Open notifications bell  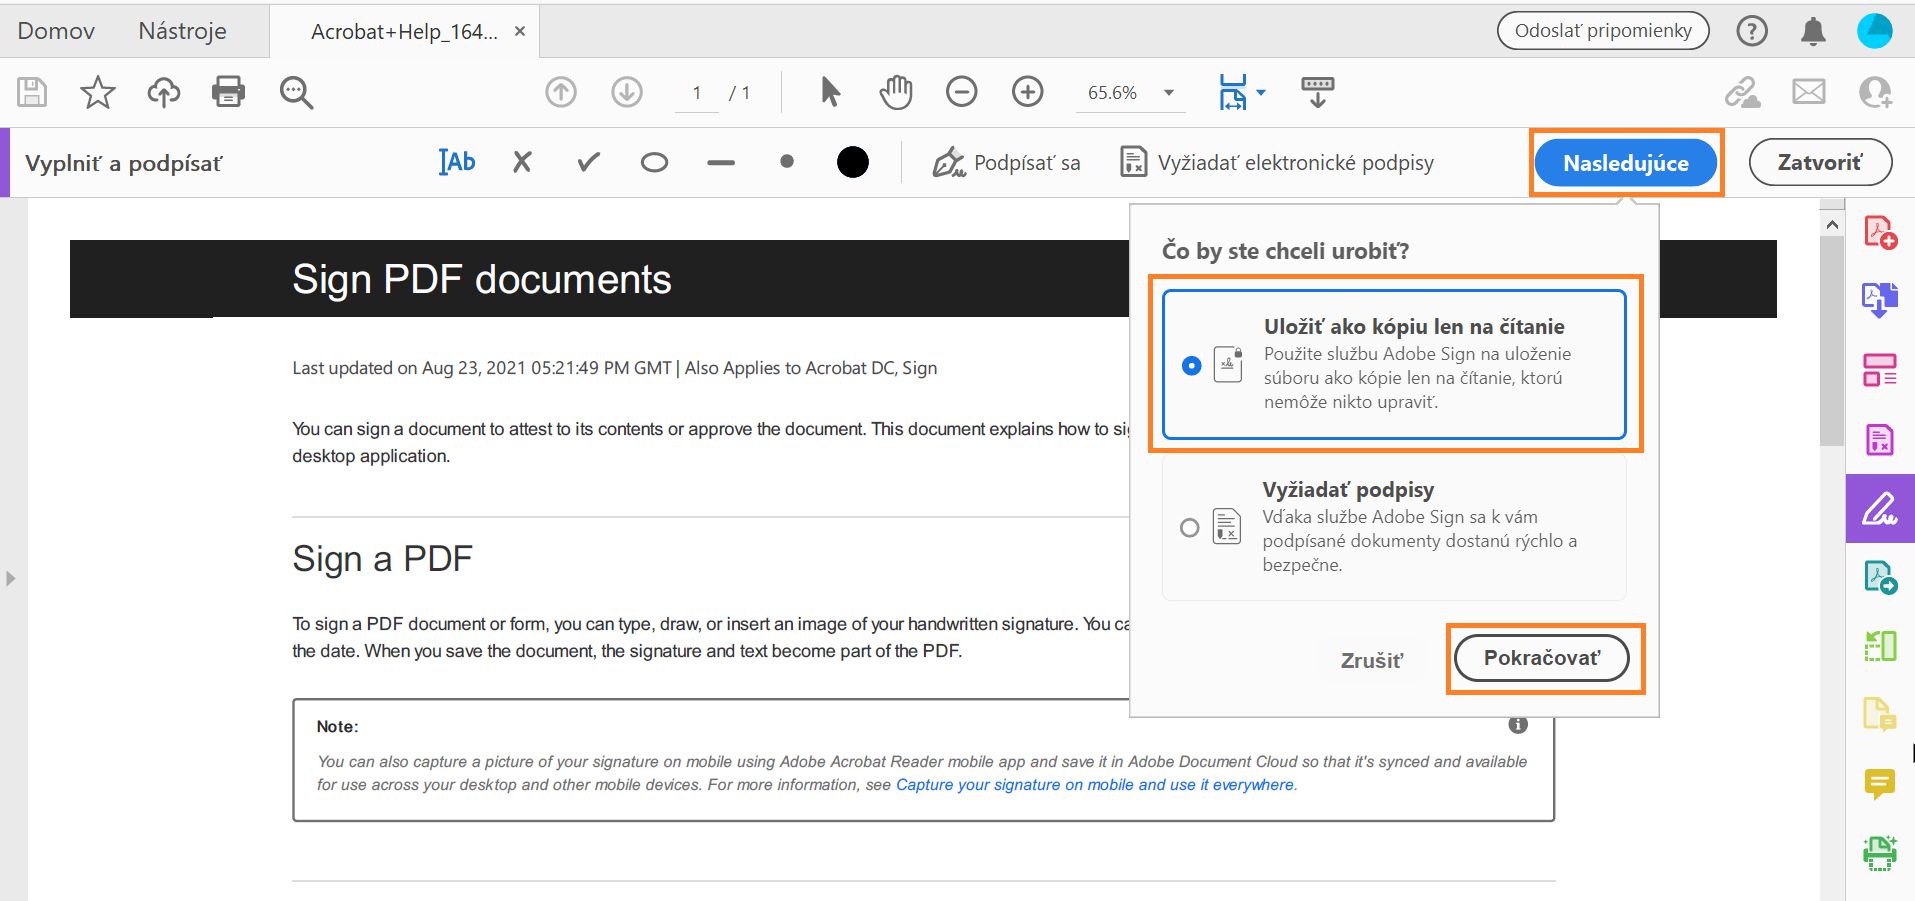tap(1813, 31)
